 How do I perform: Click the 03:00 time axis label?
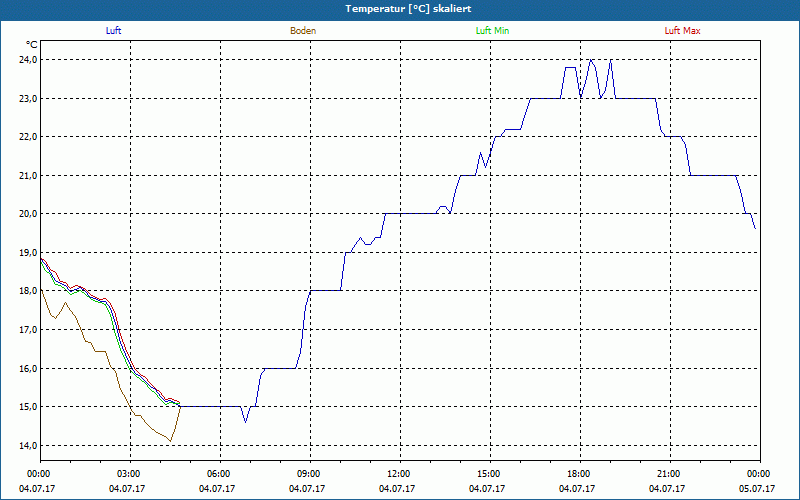(127, 474)
